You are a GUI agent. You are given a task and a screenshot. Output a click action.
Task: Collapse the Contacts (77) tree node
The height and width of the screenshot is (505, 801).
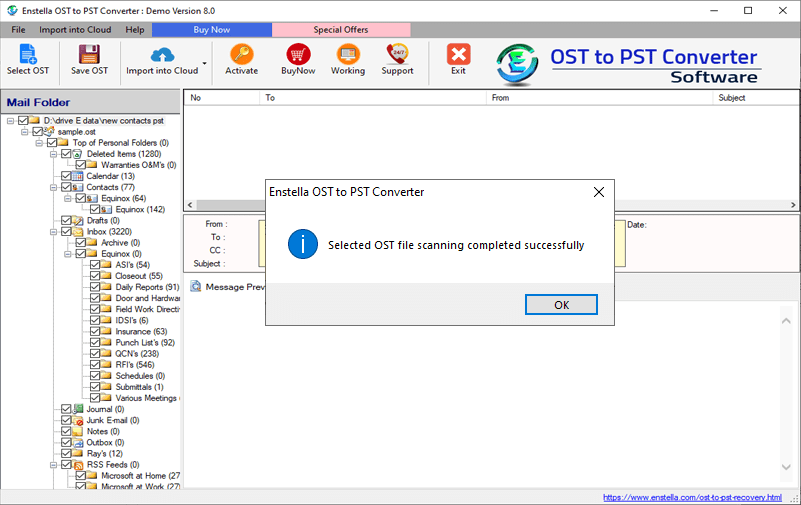[52, 187]
